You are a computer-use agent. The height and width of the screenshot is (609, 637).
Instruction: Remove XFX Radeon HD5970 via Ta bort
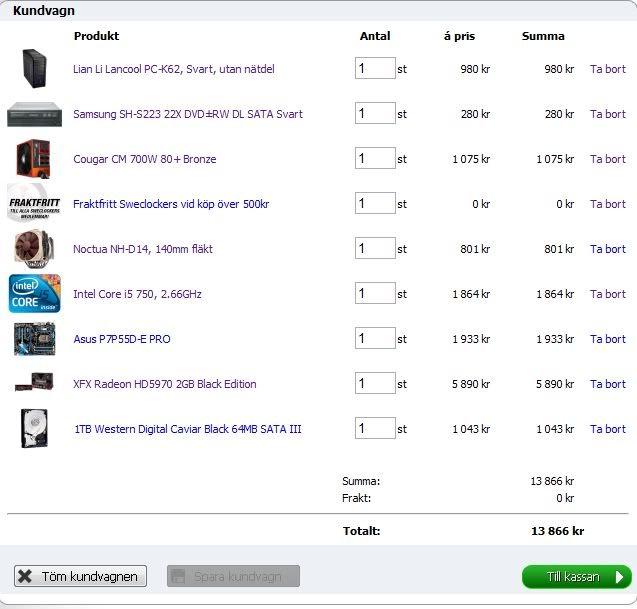click(x=608, y=384)
